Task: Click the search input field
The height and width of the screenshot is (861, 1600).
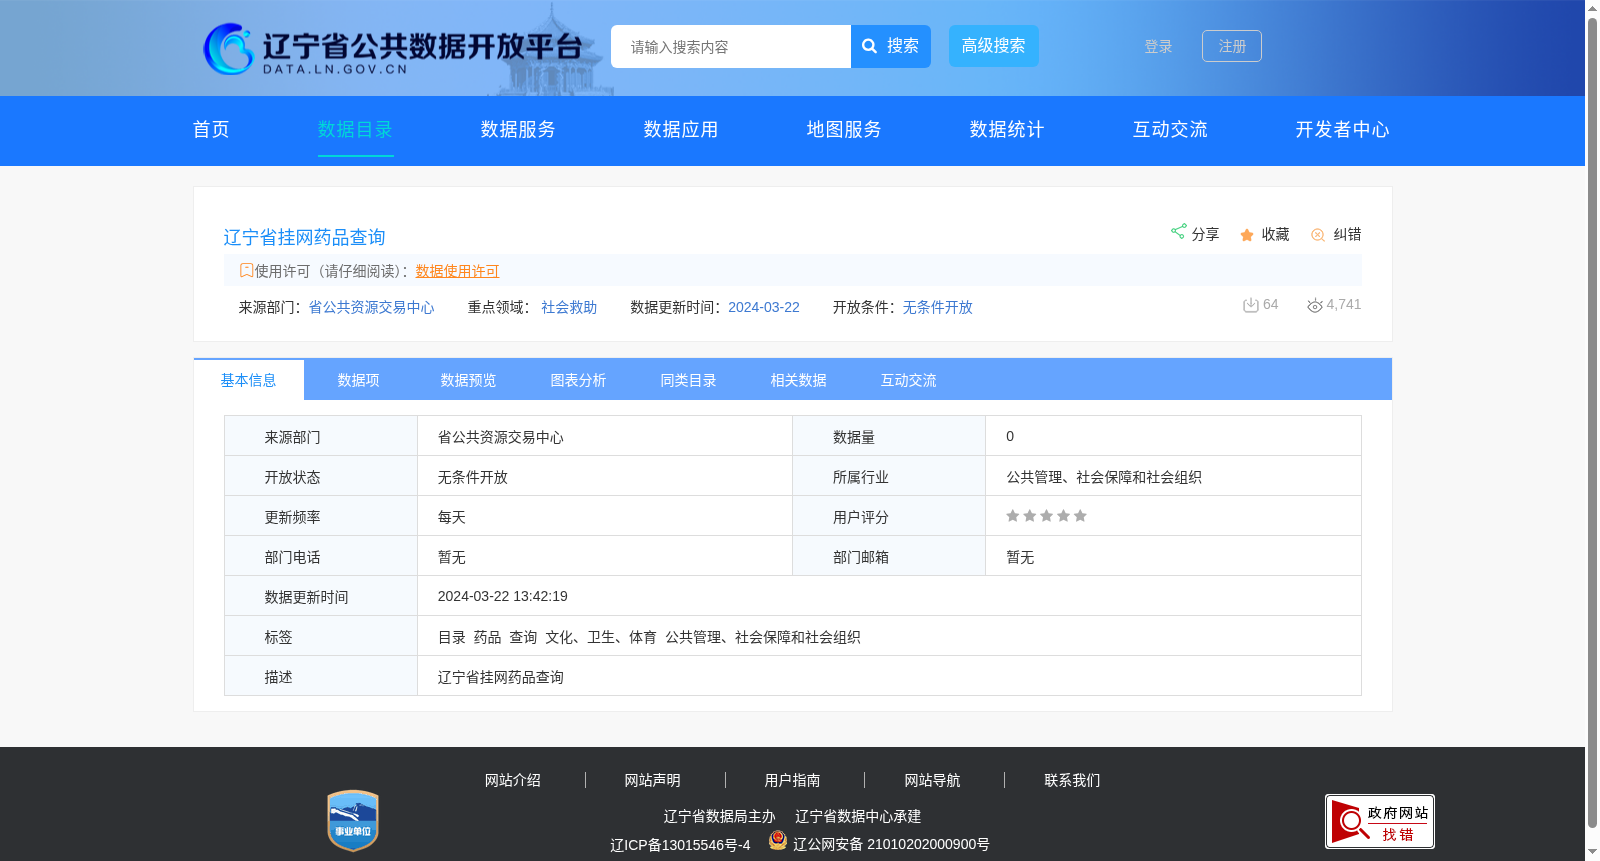Action: tap(731, 46)
